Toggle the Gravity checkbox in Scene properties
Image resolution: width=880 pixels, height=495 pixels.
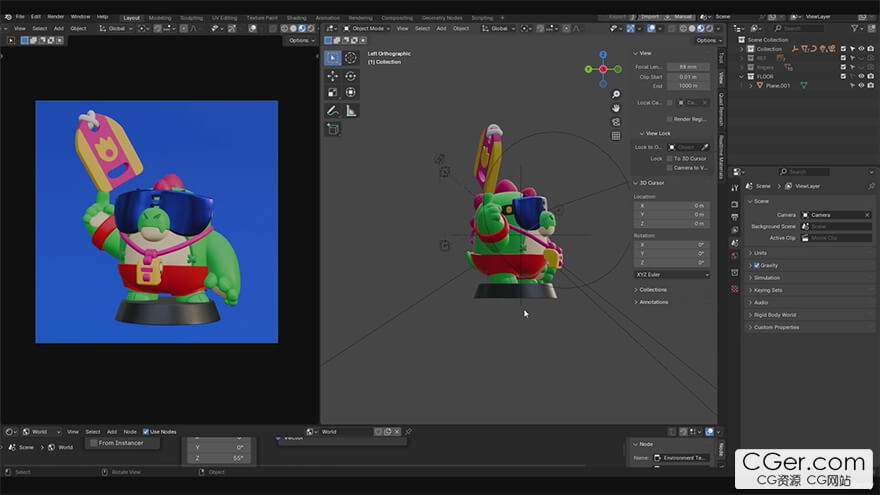tap(757, 265)
